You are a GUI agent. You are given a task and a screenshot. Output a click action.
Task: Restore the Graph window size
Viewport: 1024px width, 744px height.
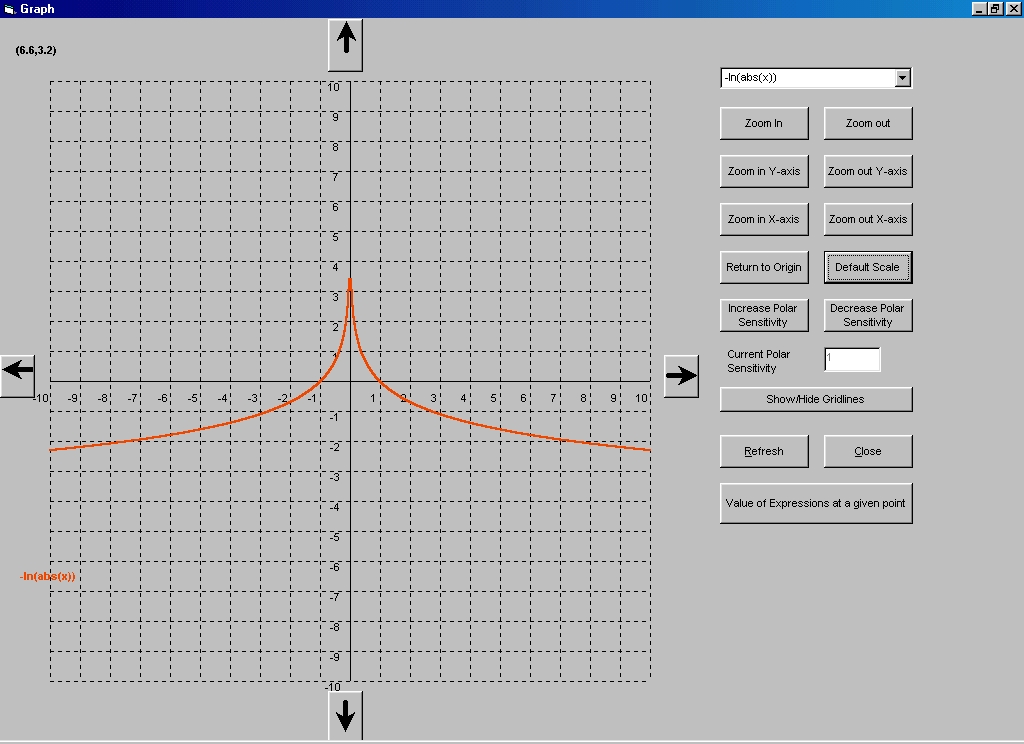995,8
